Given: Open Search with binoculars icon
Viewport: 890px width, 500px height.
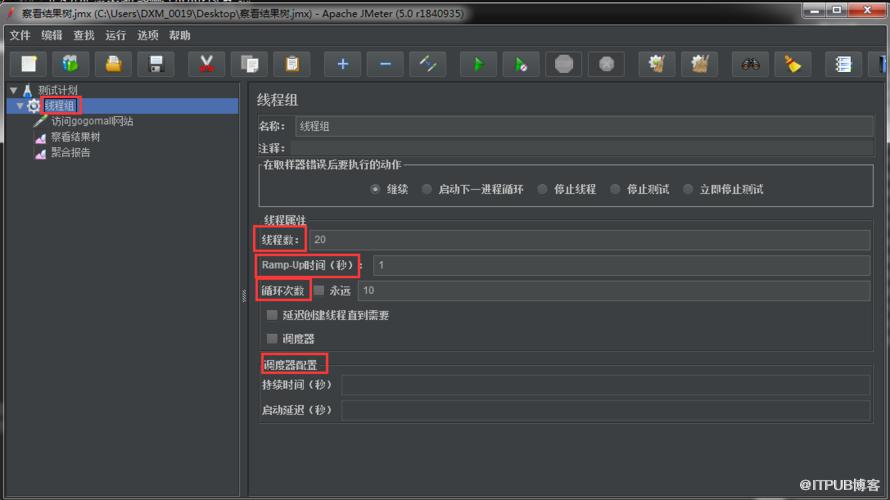Looking at the screenshot, I should pos(750,64).
